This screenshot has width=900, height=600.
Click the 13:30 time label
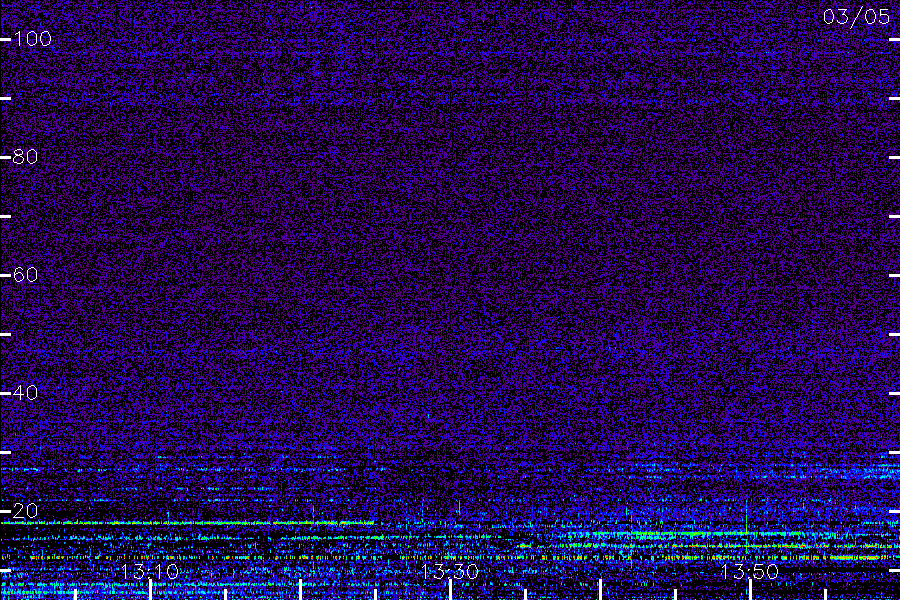pyautogui.click(x=449, y=572)
